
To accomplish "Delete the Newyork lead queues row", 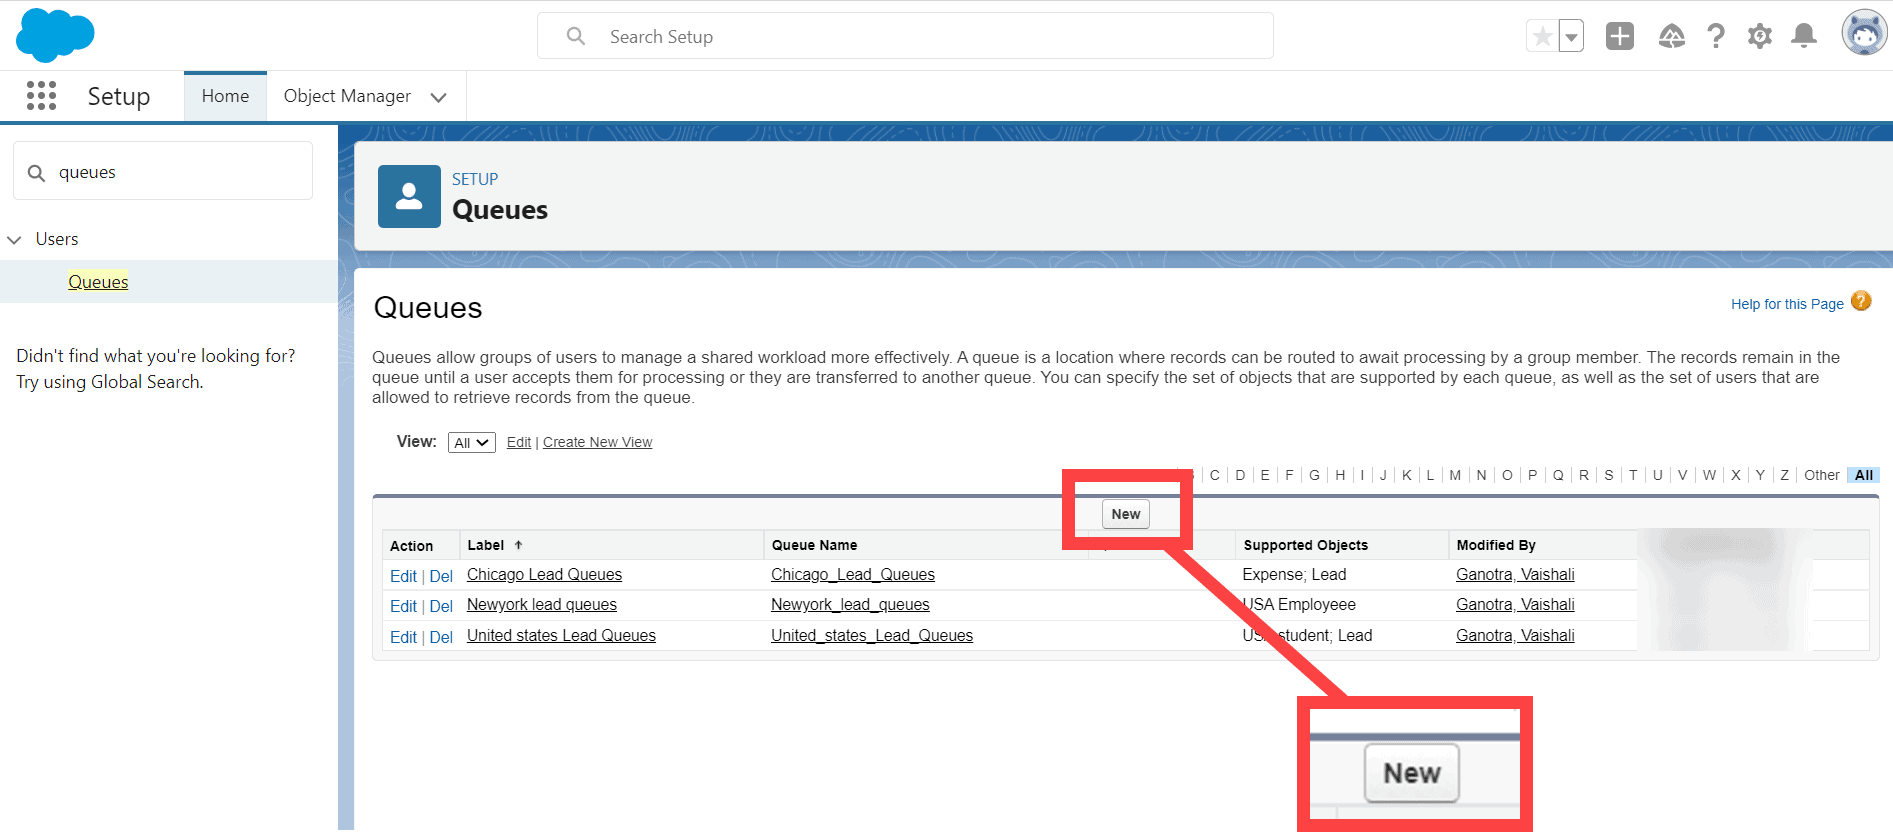I will 441,606.
